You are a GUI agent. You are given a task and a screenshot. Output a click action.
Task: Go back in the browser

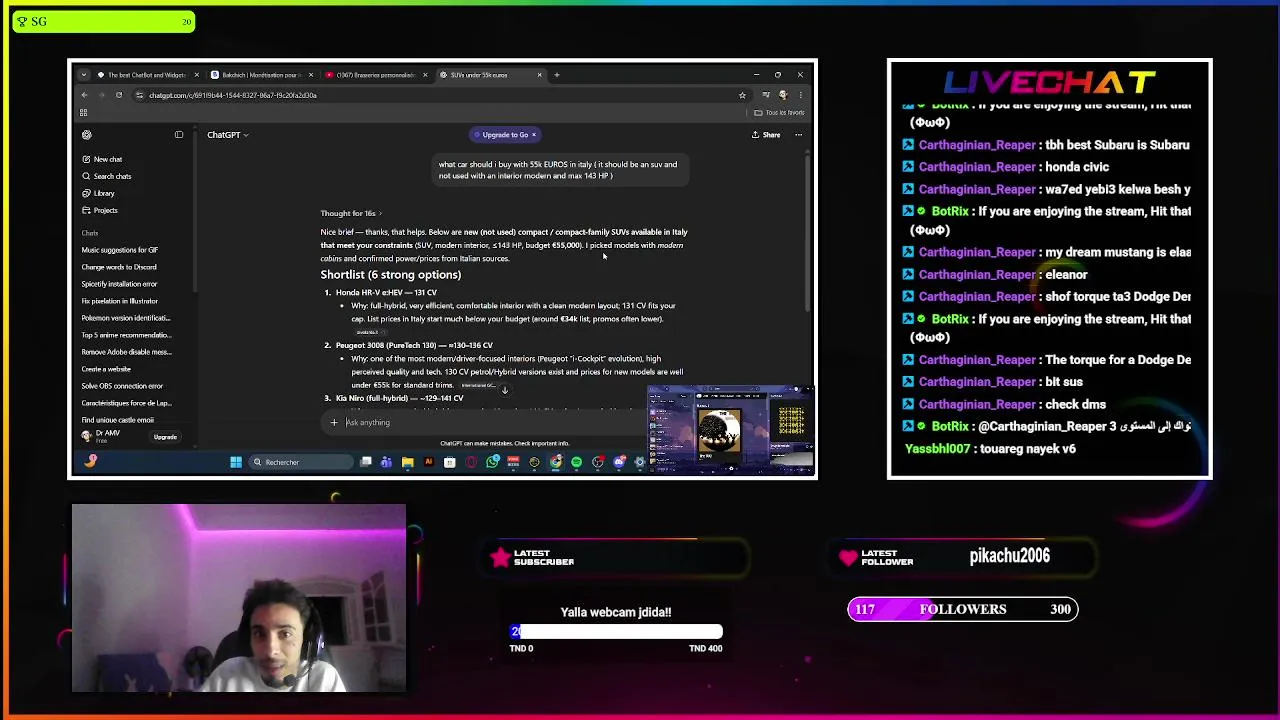[84, 95]
